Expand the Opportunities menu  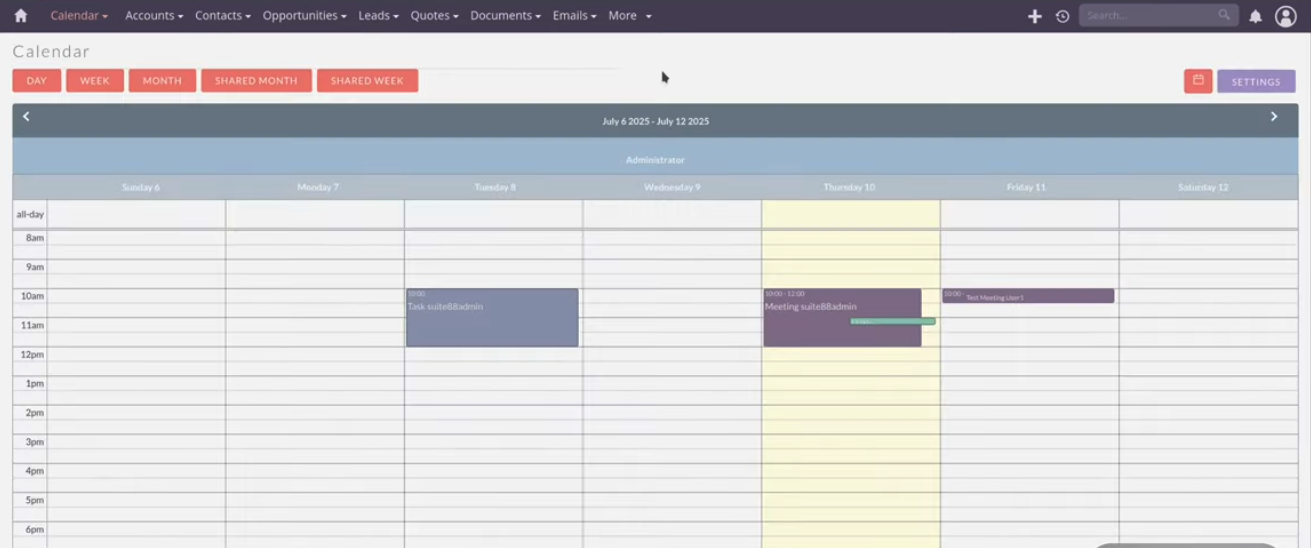point(305,16)
